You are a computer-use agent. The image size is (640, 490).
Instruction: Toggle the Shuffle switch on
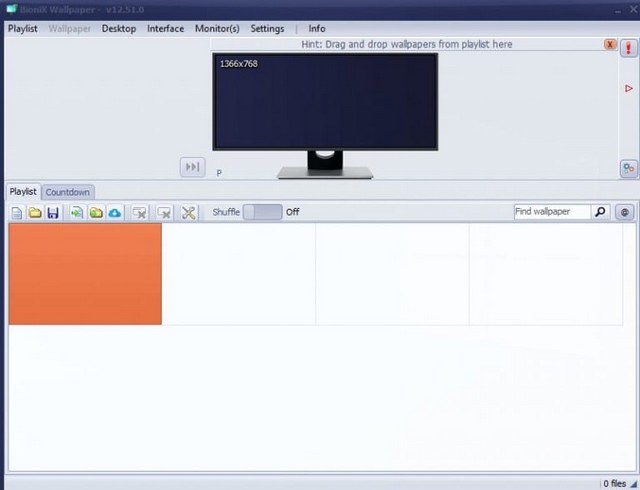262,212
